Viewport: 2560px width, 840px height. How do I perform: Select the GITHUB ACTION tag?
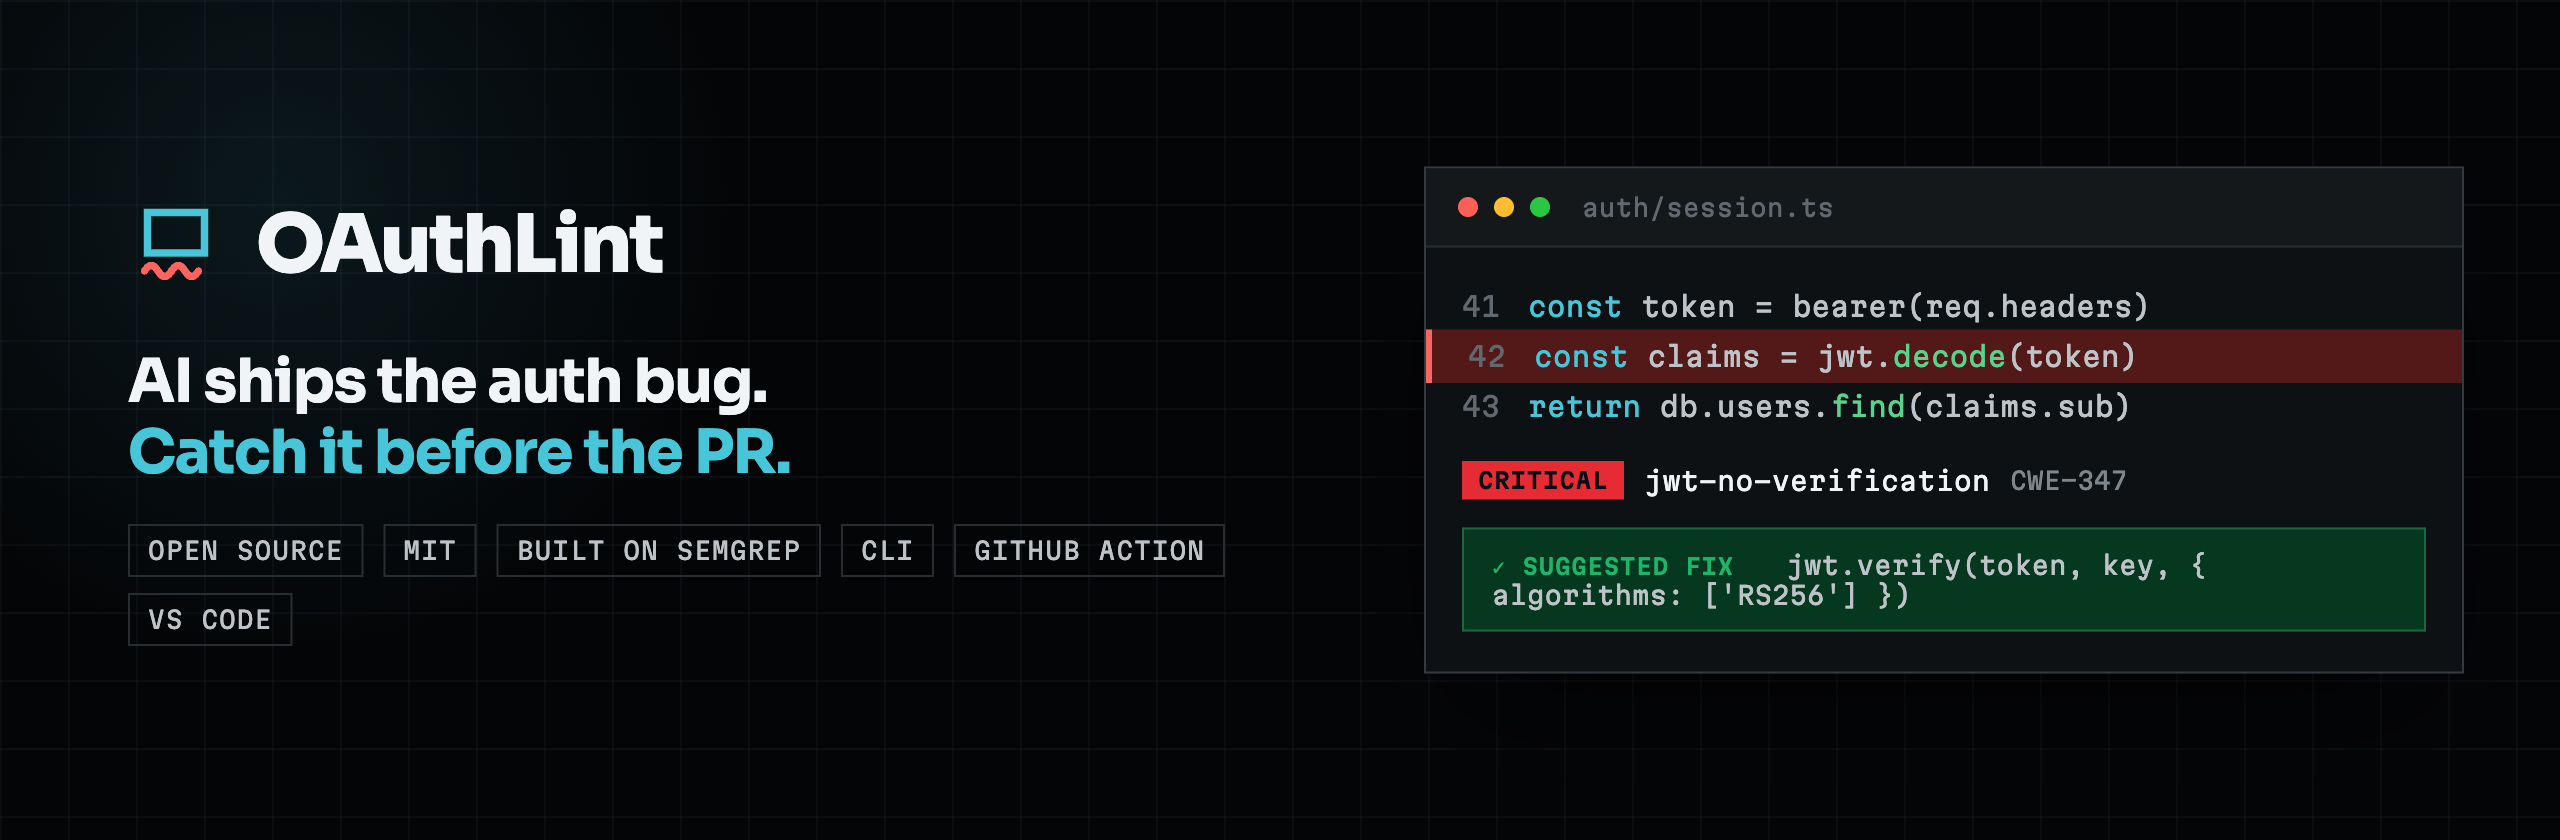pos(1089,551)
